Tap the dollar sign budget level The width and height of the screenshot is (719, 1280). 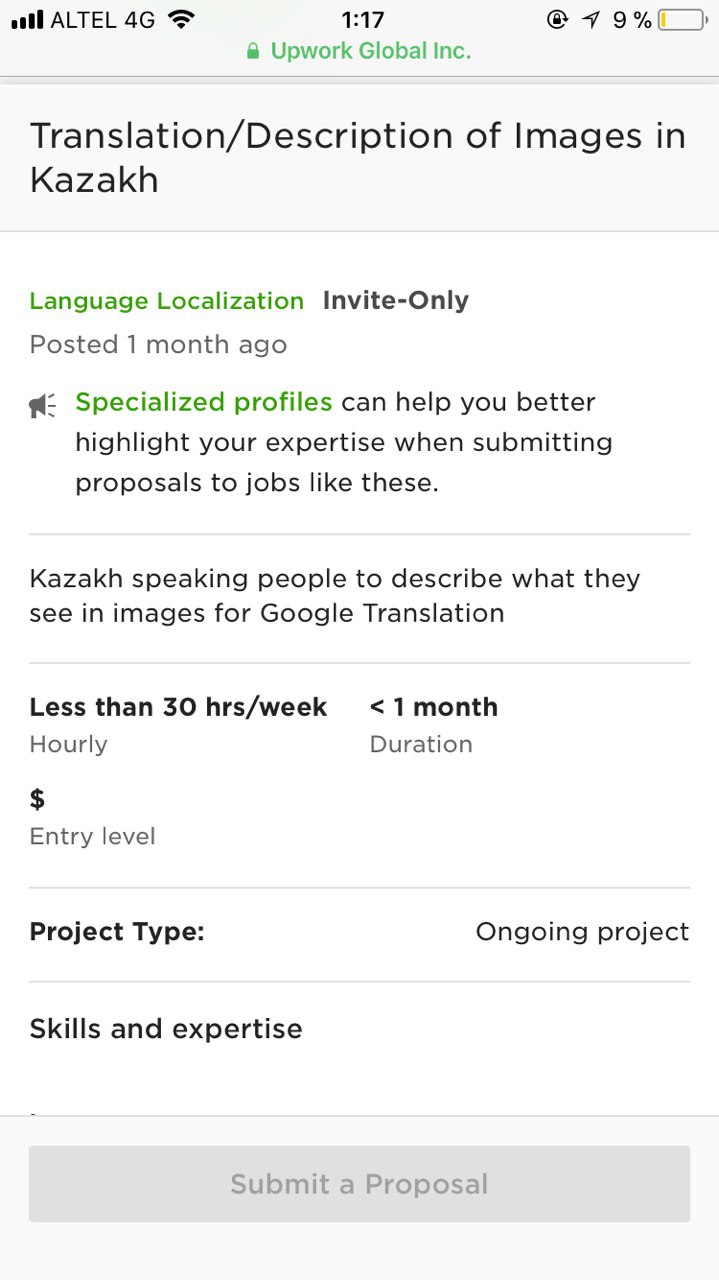(37, 798)
